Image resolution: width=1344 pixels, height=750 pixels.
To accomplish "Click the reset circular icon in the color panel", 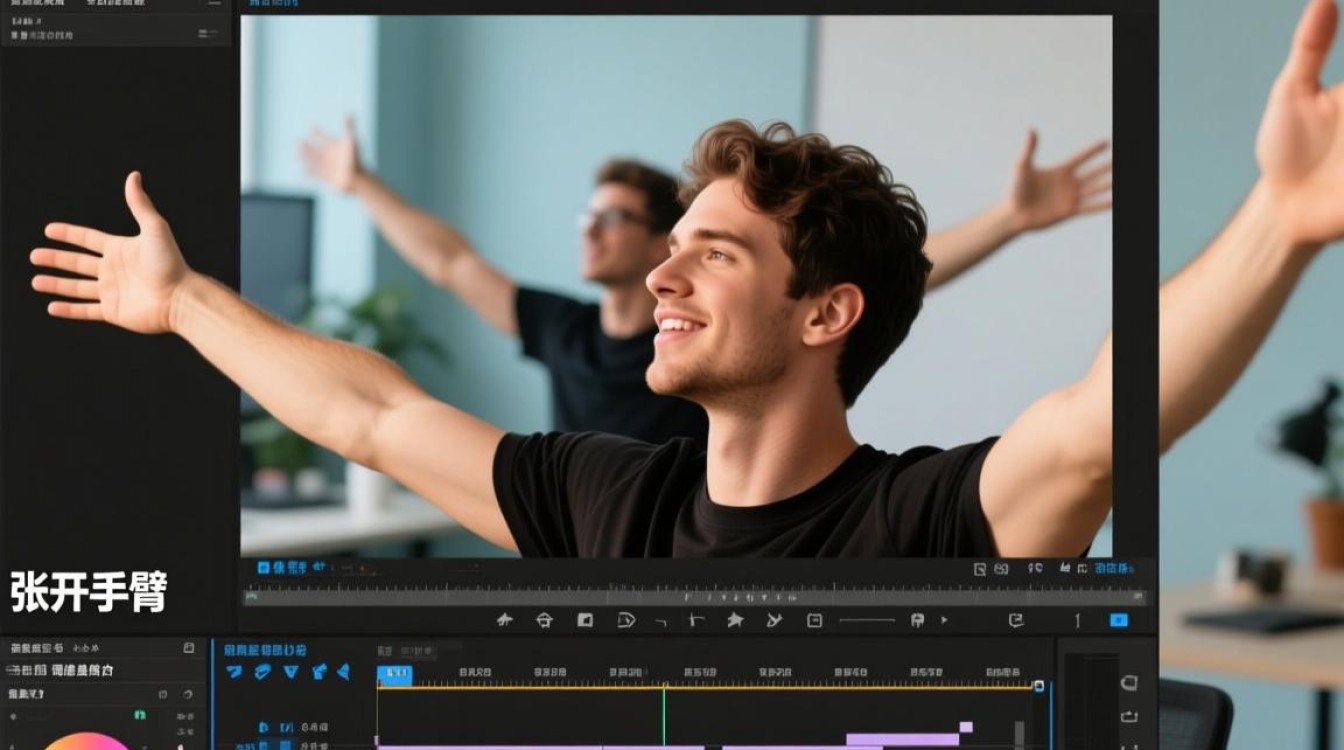I will 187,694.
